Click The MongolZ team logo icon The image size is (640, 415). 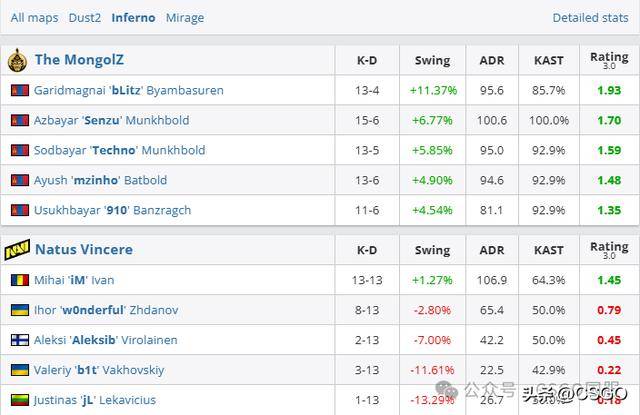(x=17, y=60)
